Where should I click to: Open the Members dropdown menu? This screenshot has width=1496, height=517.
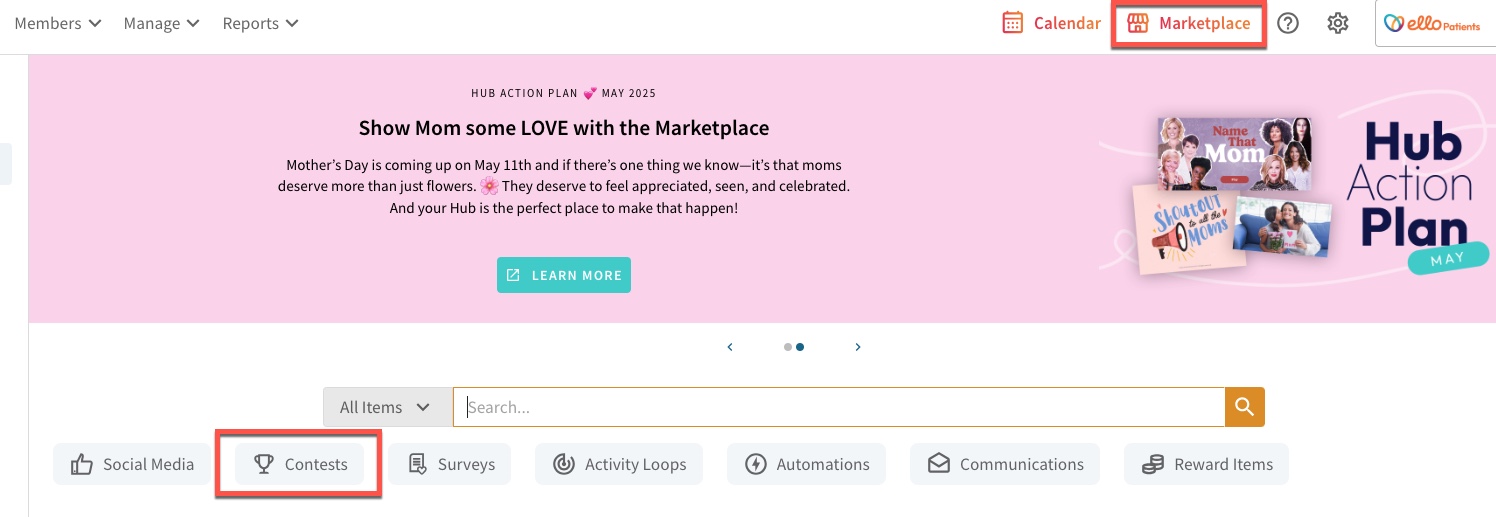(x=57, y=23)
